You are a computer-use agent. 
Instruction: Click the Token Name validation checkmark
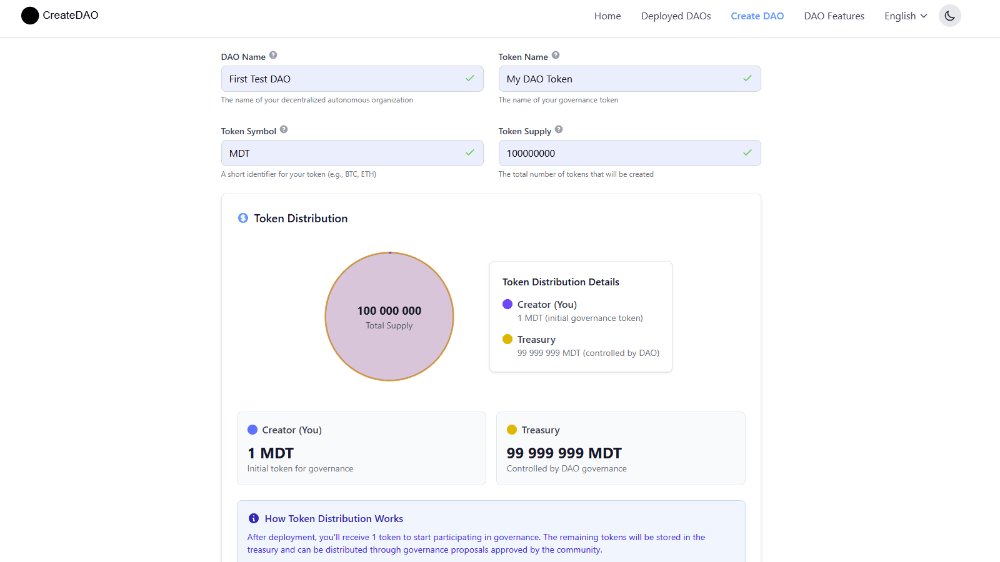(x=747, y=78)
